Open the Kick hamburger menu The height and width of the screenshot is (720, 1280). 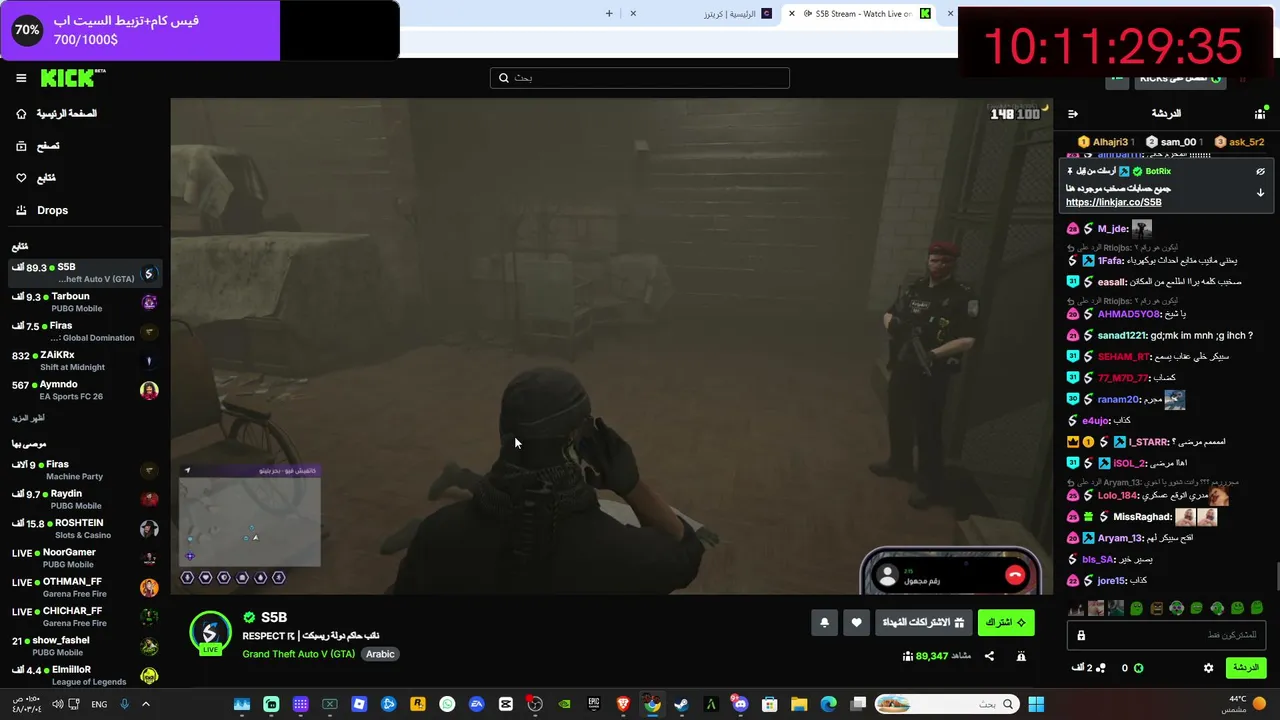[x=21, y=78]
